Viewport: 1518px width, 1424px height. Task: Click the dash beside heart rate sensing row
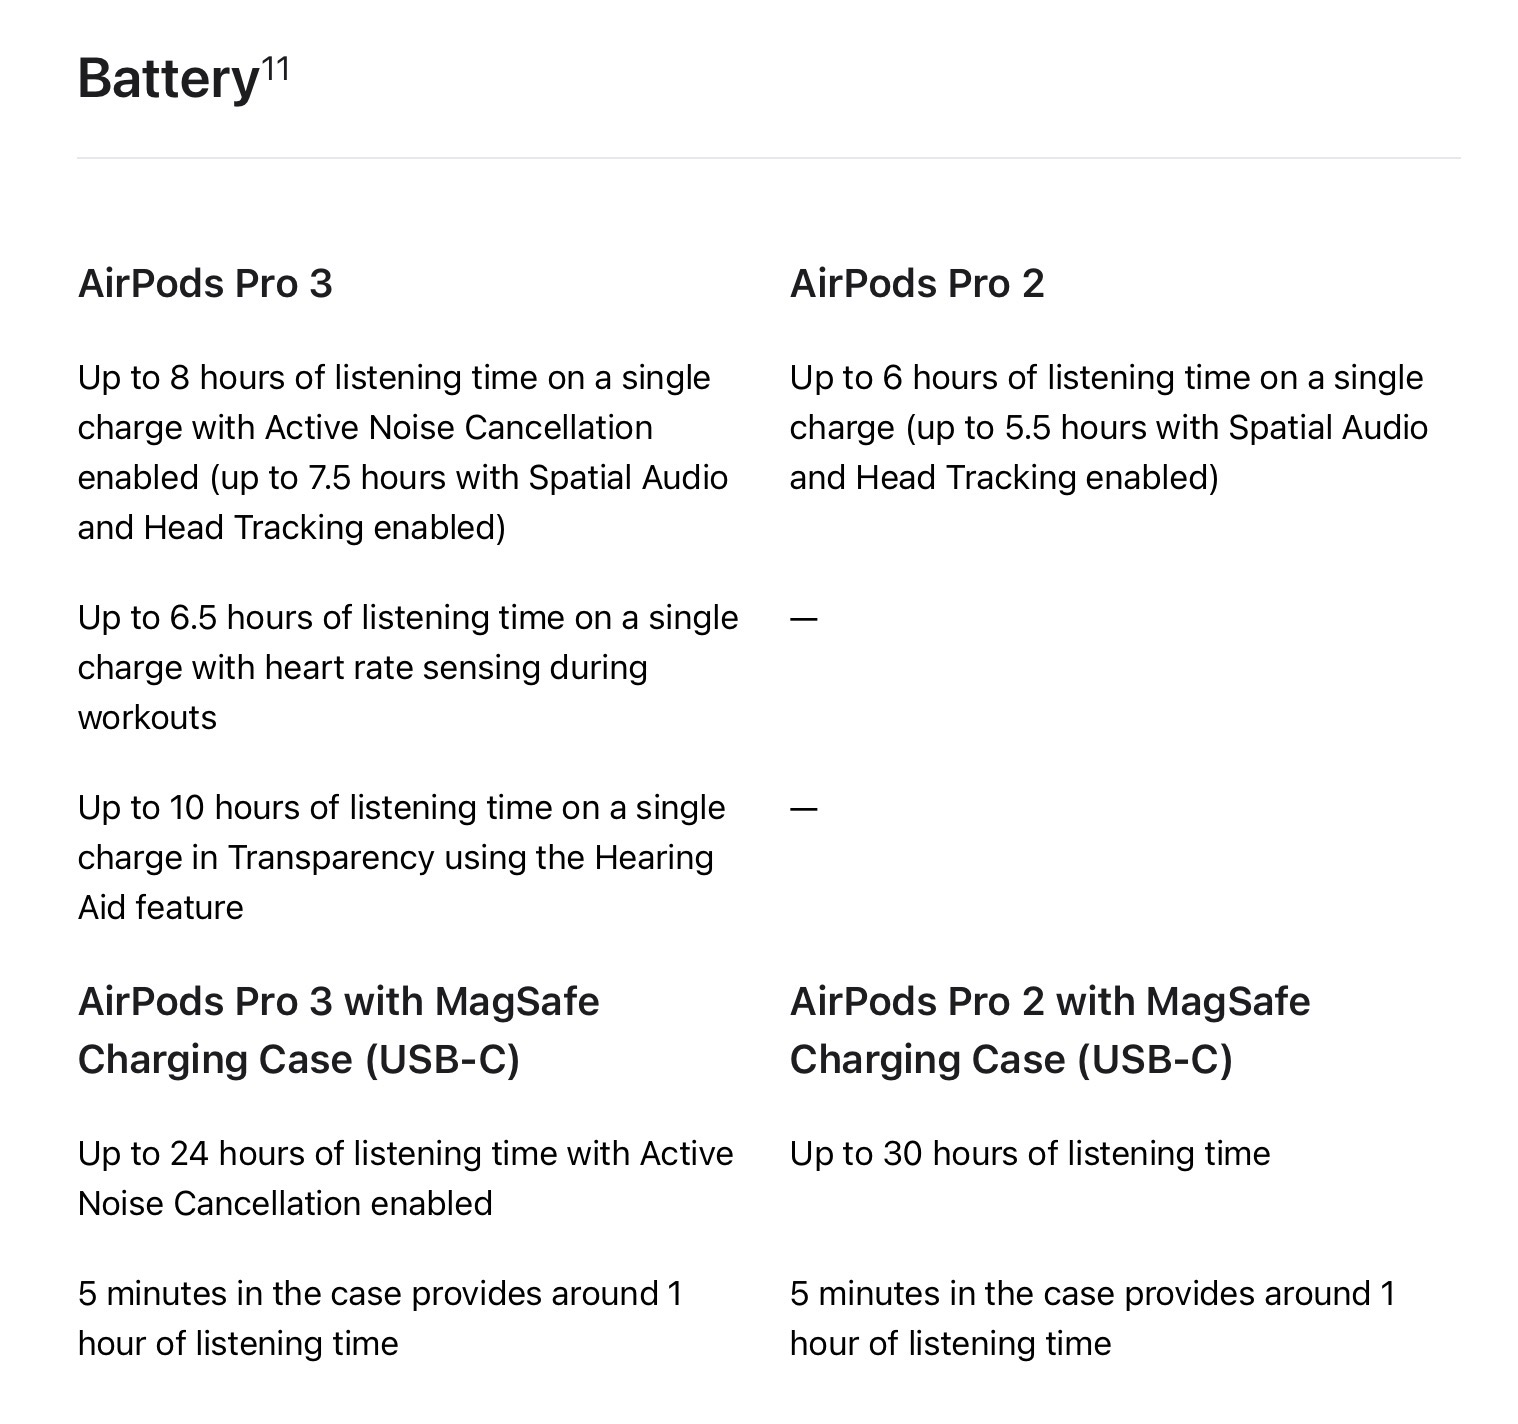804,618
